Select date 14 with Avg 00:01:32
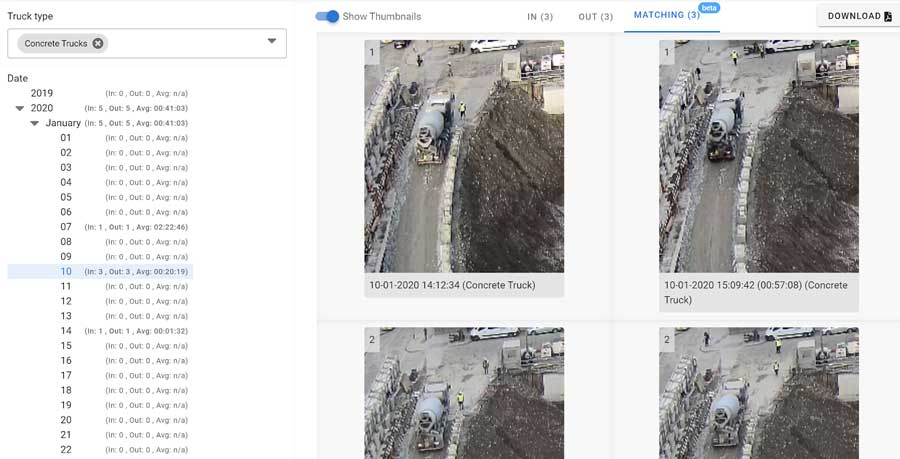Screen dimensions: 900x459 (x=100, y=331)
